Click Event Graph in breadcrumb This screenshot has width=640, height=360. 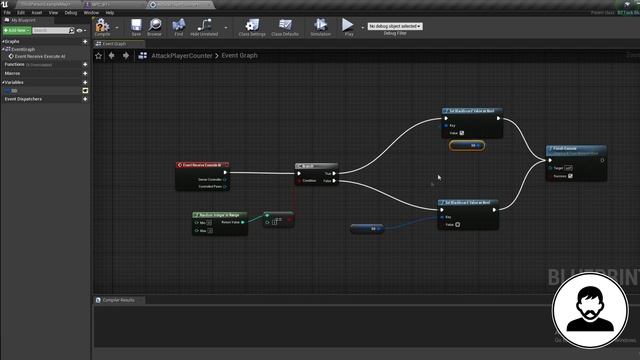[240, 56]
